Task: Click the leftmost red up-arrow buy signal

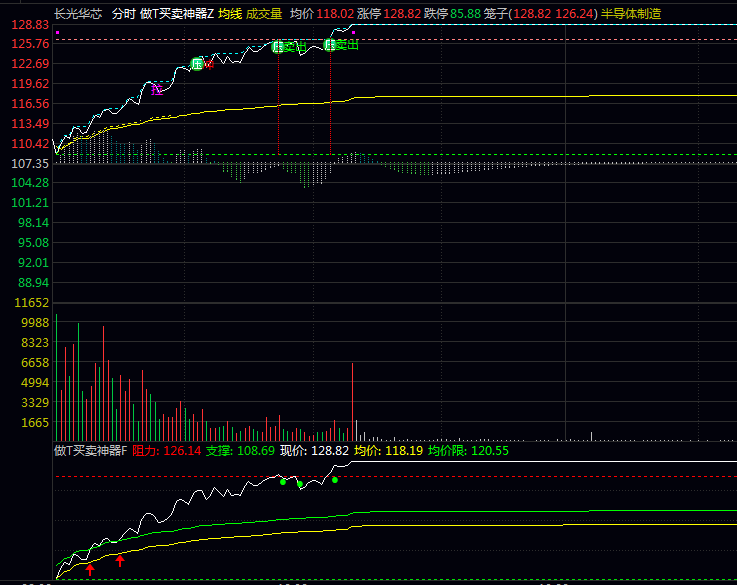Action: coord(90,569)
